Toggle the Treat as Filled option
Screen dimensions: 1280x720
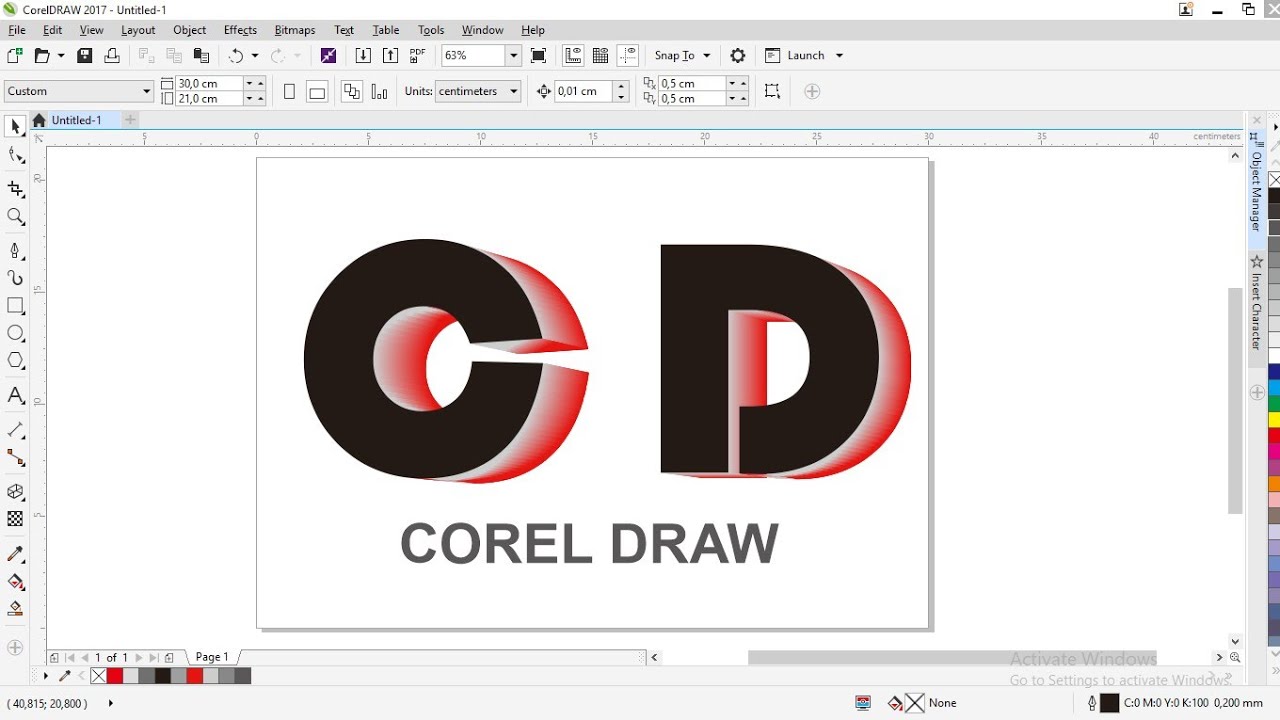pyautogui.click(x=772, y=91)
